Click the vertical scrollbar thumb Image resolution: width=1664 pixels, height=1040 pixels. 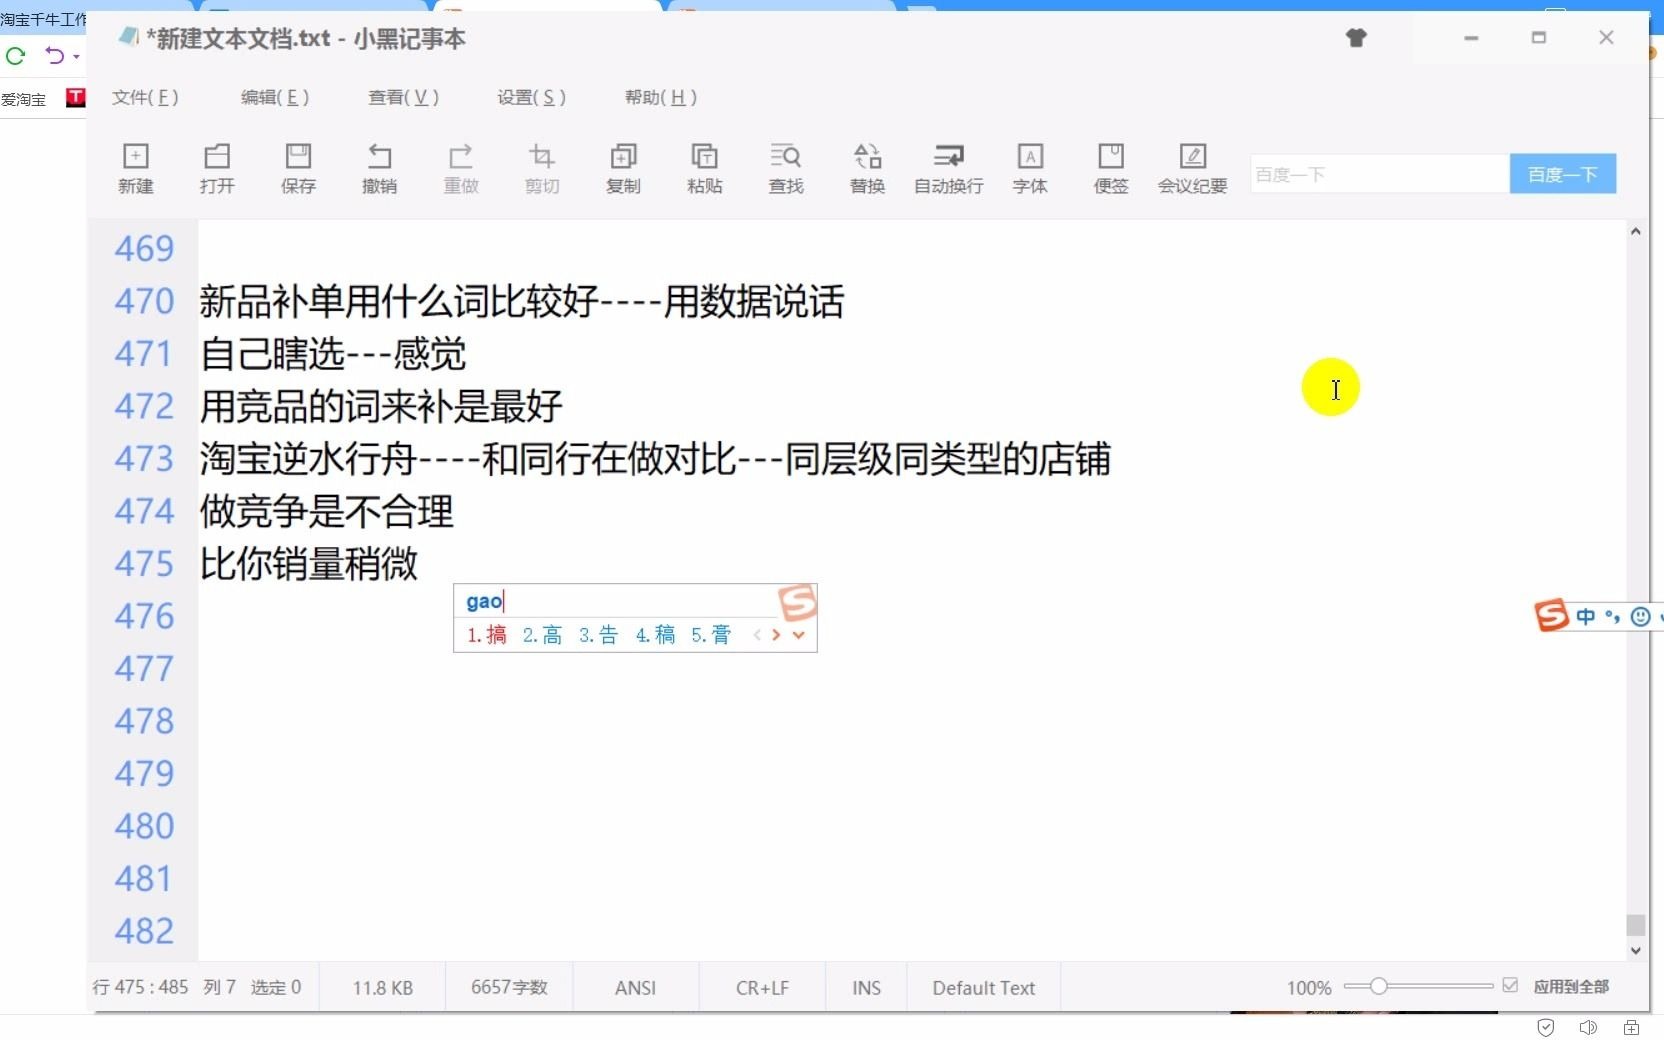coord(1635,924)
